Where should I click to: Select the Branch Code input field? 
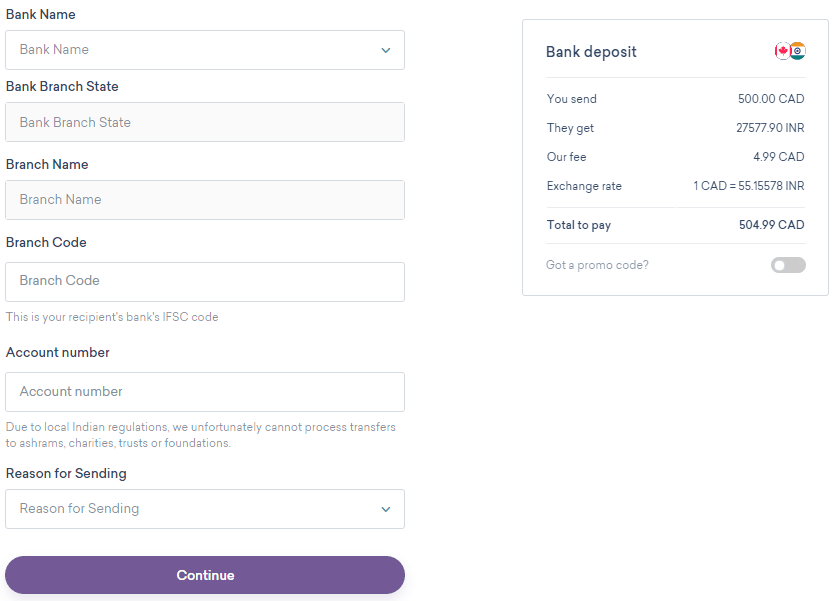tap(205, 282)
